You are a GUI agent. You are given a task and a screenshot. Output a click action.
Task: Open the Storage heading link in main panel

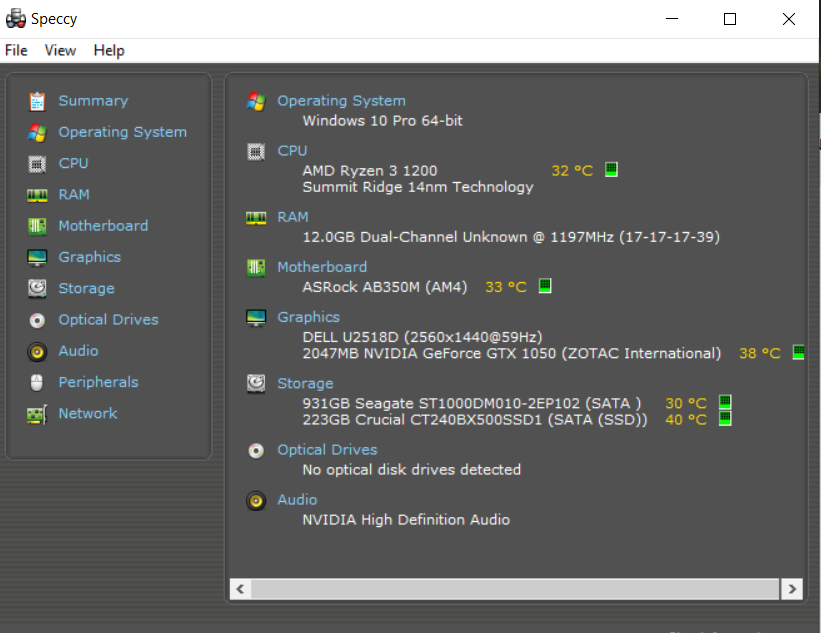(305, 383)
